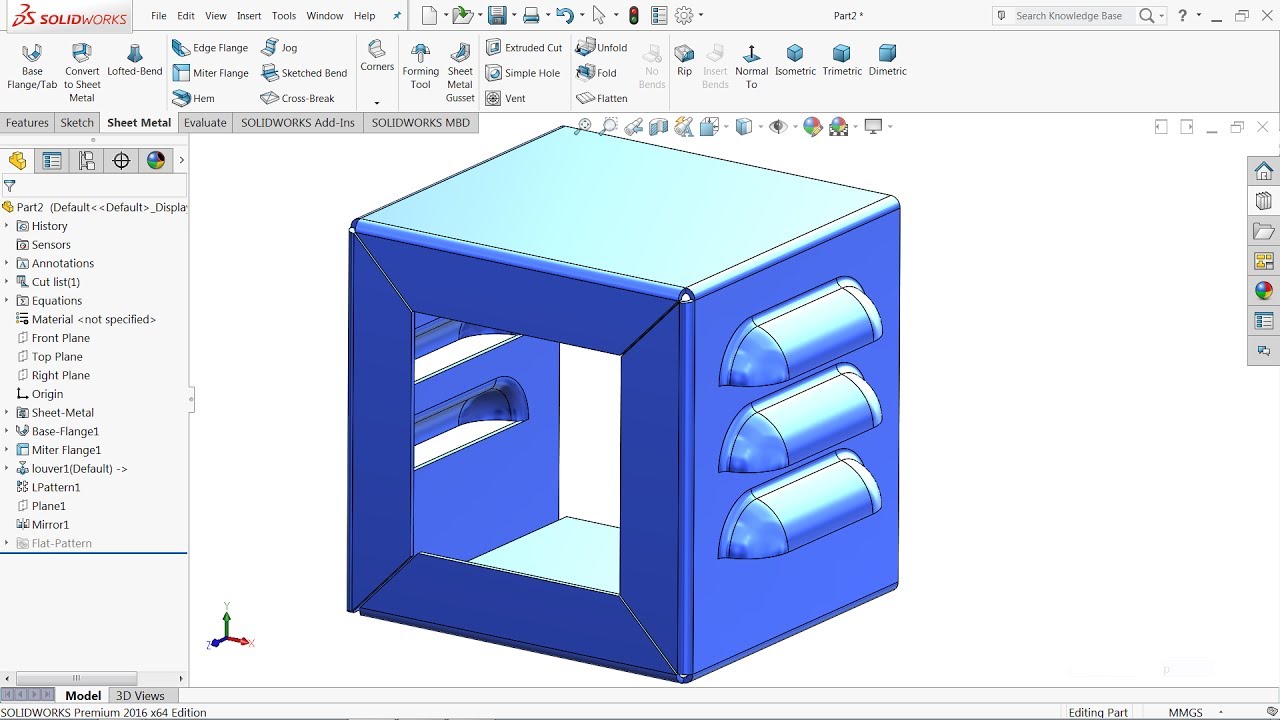Image resolution: width=1280 pixels, height=720 pixels.
Task: Click the MMGS unit system status
Action: 1186,713
